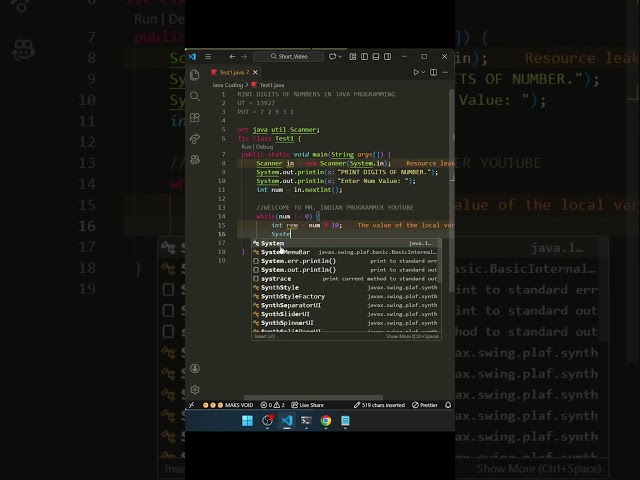The width and height of the screenshot is (640, 480).
Task: Open the Copilot chat activity bar icon
Action: [x=195, y=160]
